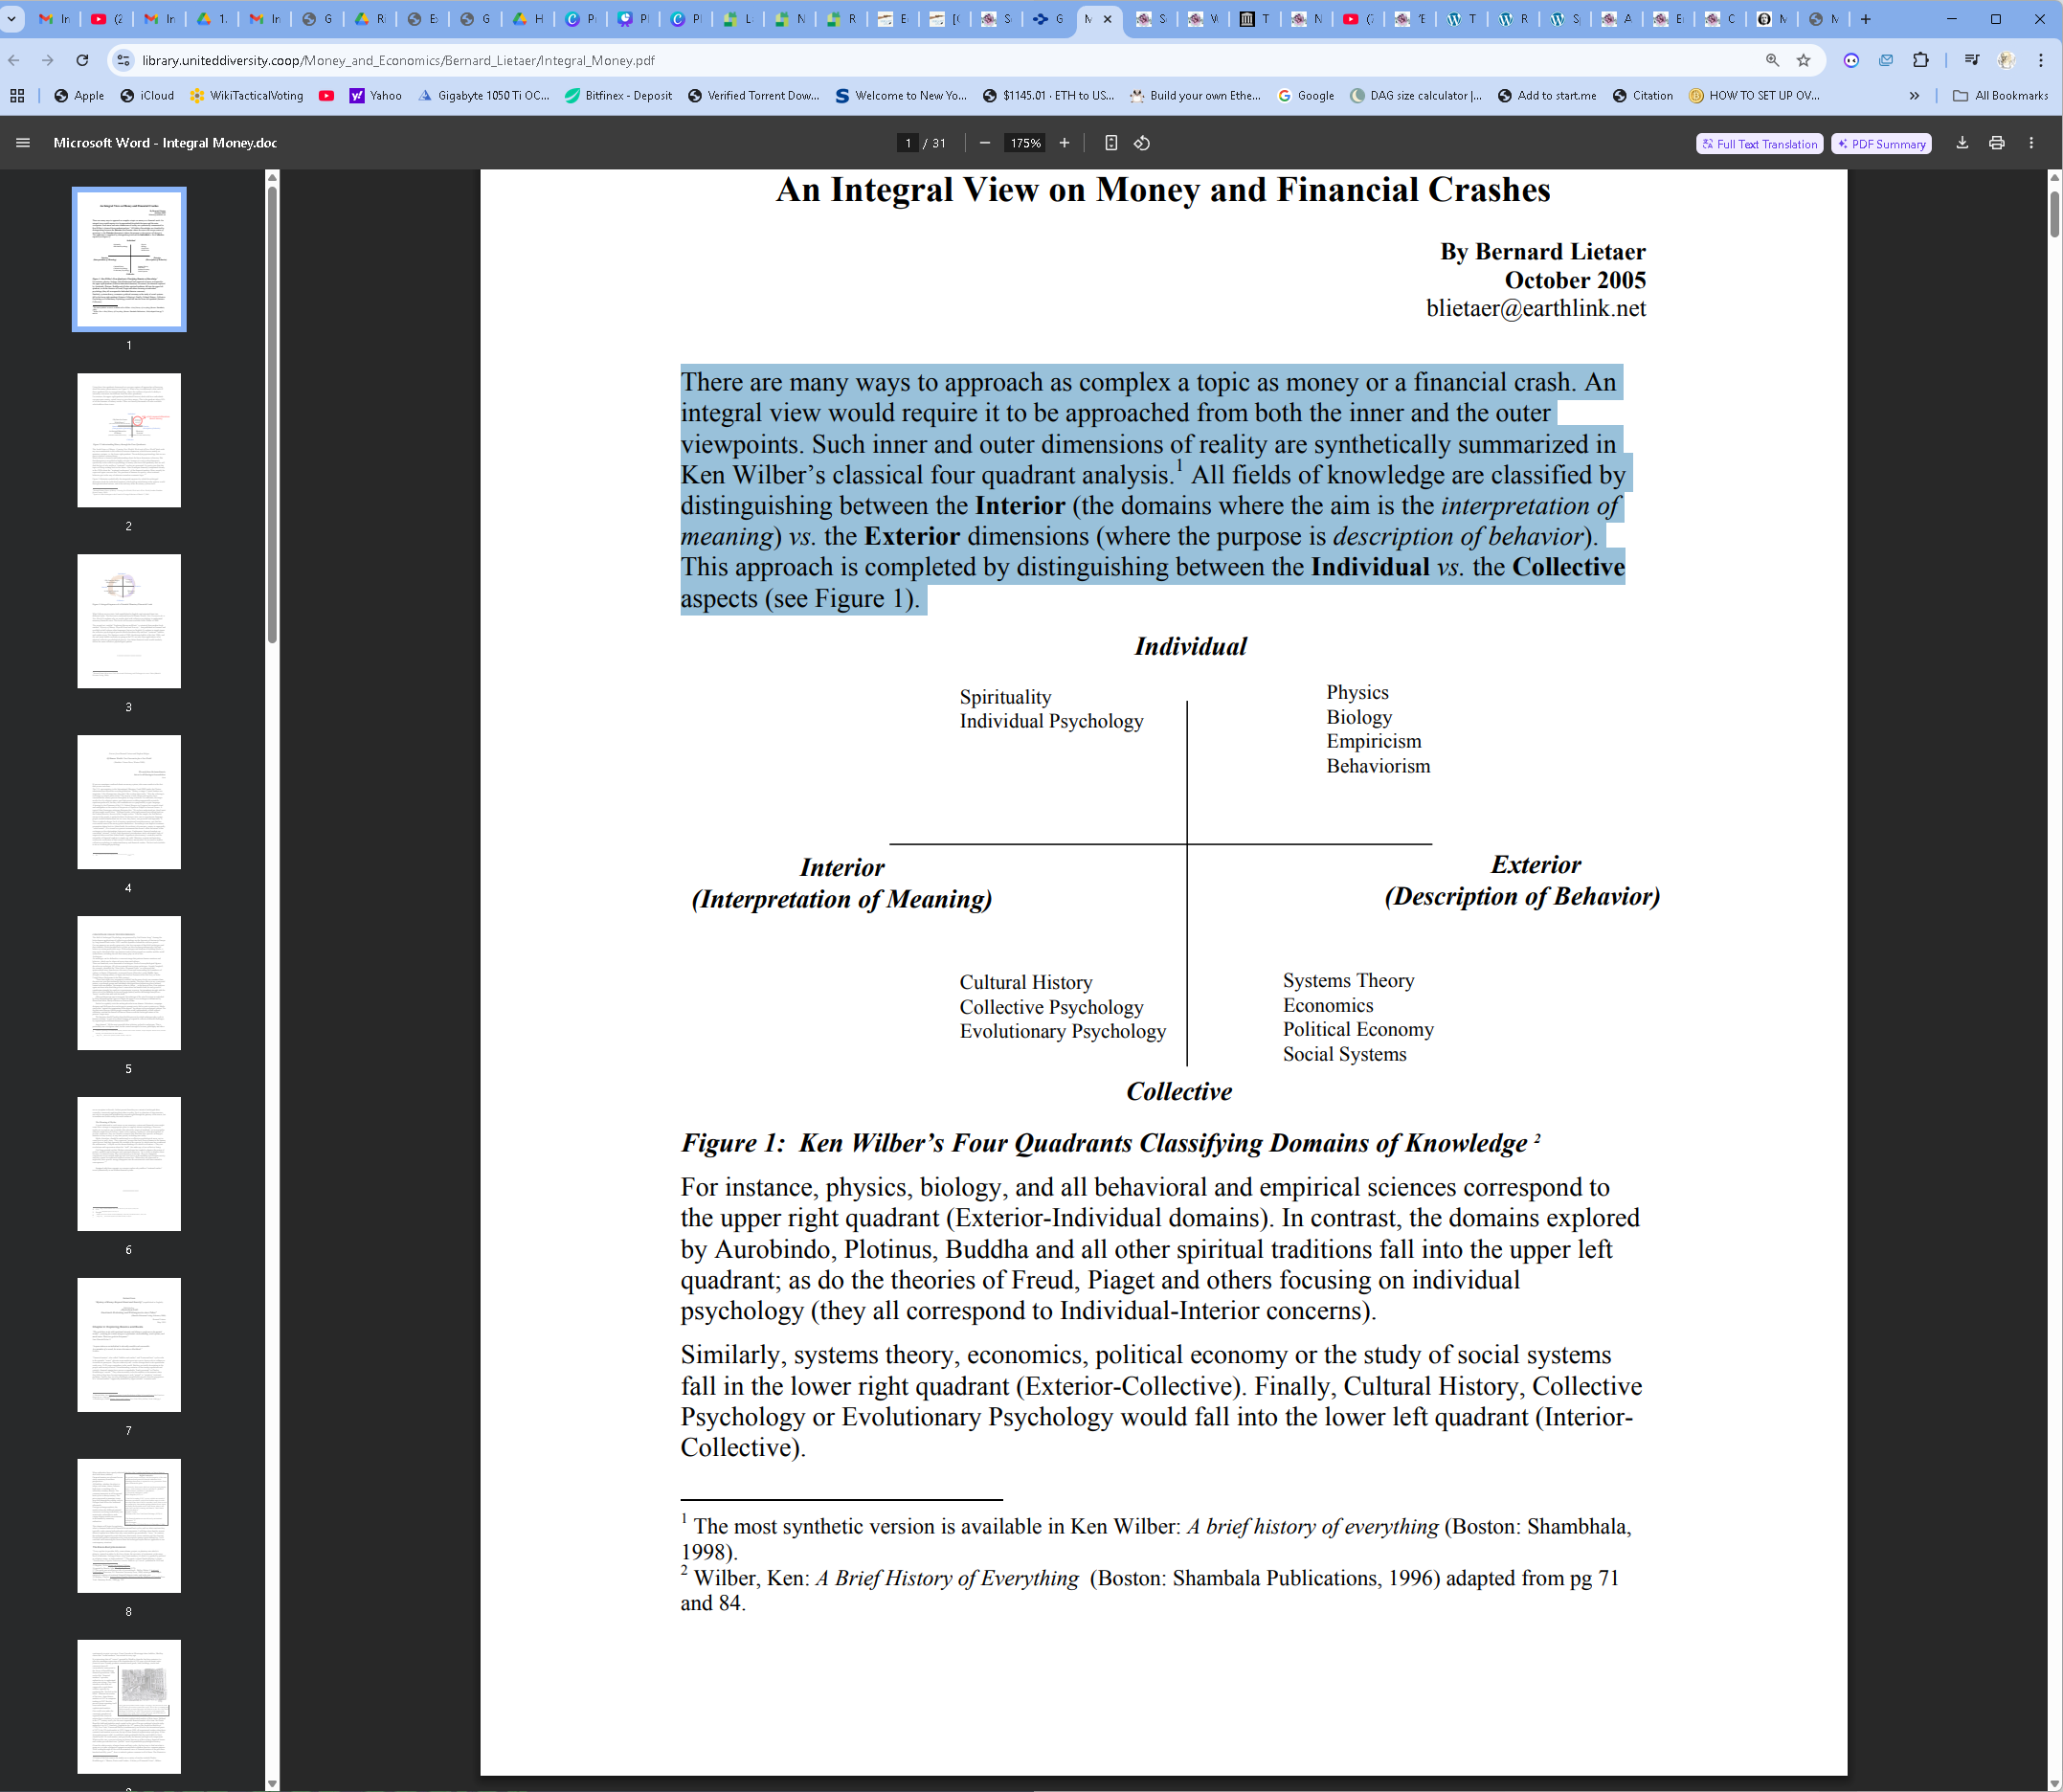The height and width of the screenshot is (1792, 2063).
Task: Open the tab search dropdown arrow
Action: tap(12, 18)
